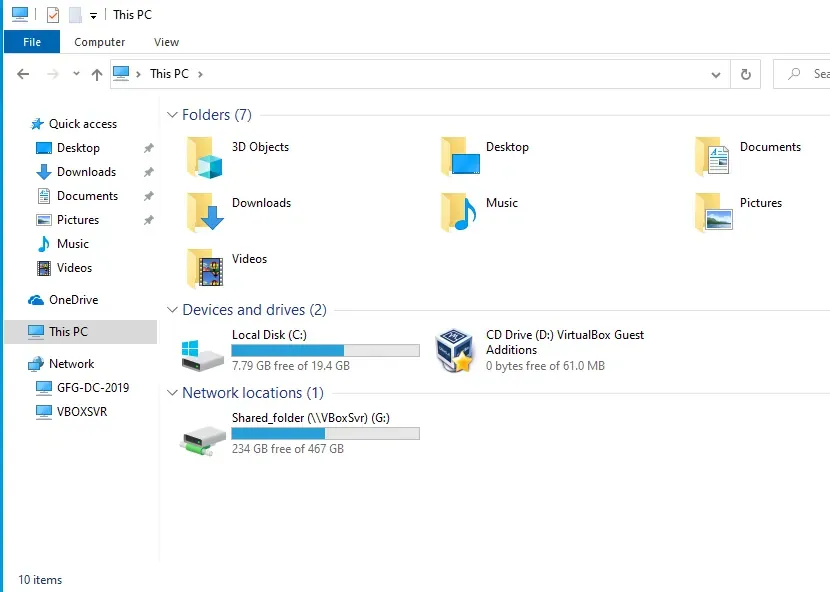Open the recent locations dropdown arrow
Screen dimensions: 830x592
coord(75,74)
